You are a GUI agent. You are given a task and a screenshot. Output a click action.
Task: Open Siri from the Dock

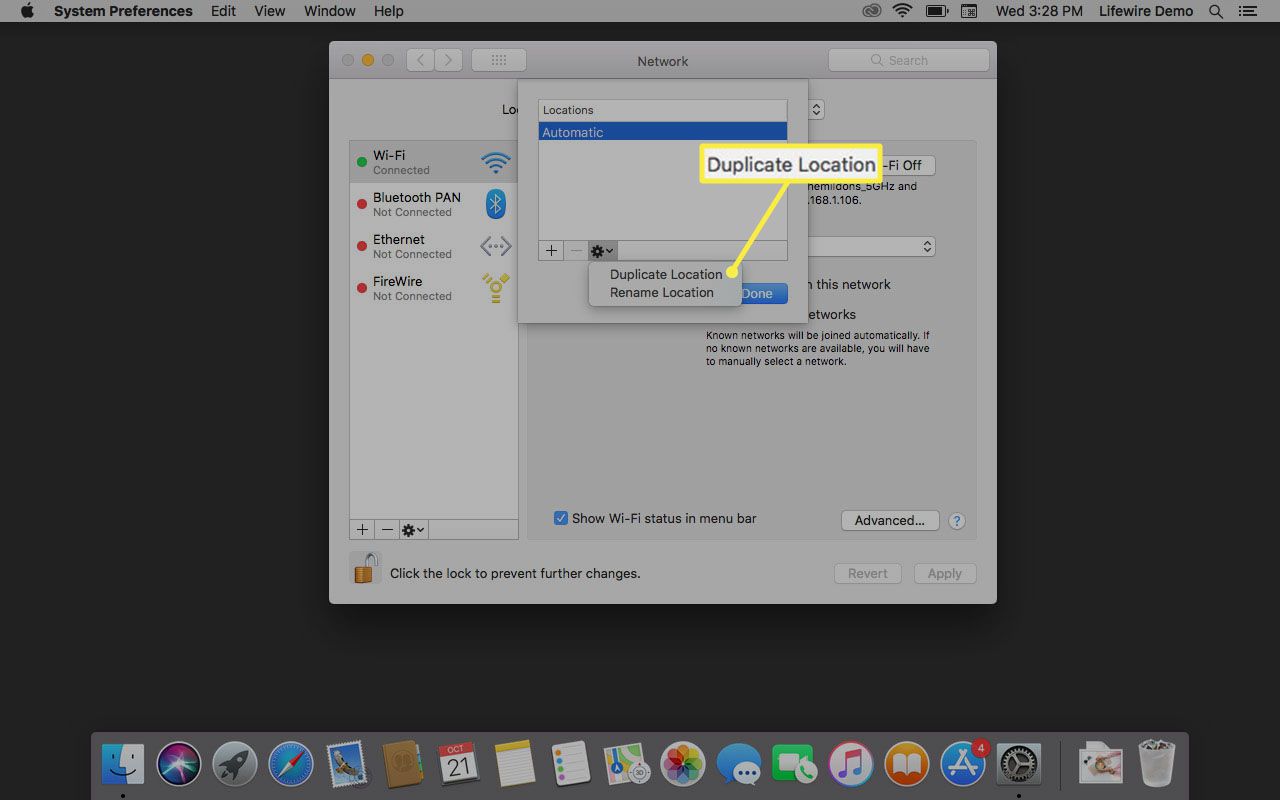[x=179, y=765]
